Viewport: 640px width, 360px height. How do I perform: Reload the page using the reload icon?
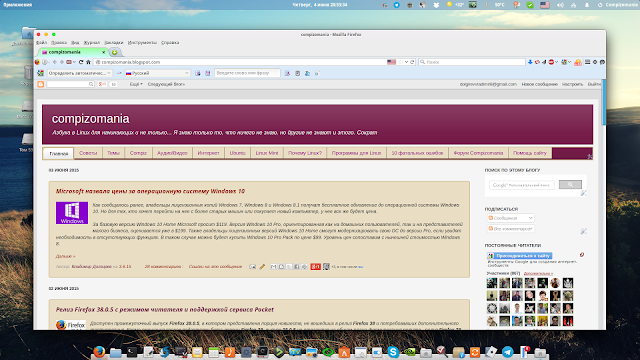(x=81, y=62)
